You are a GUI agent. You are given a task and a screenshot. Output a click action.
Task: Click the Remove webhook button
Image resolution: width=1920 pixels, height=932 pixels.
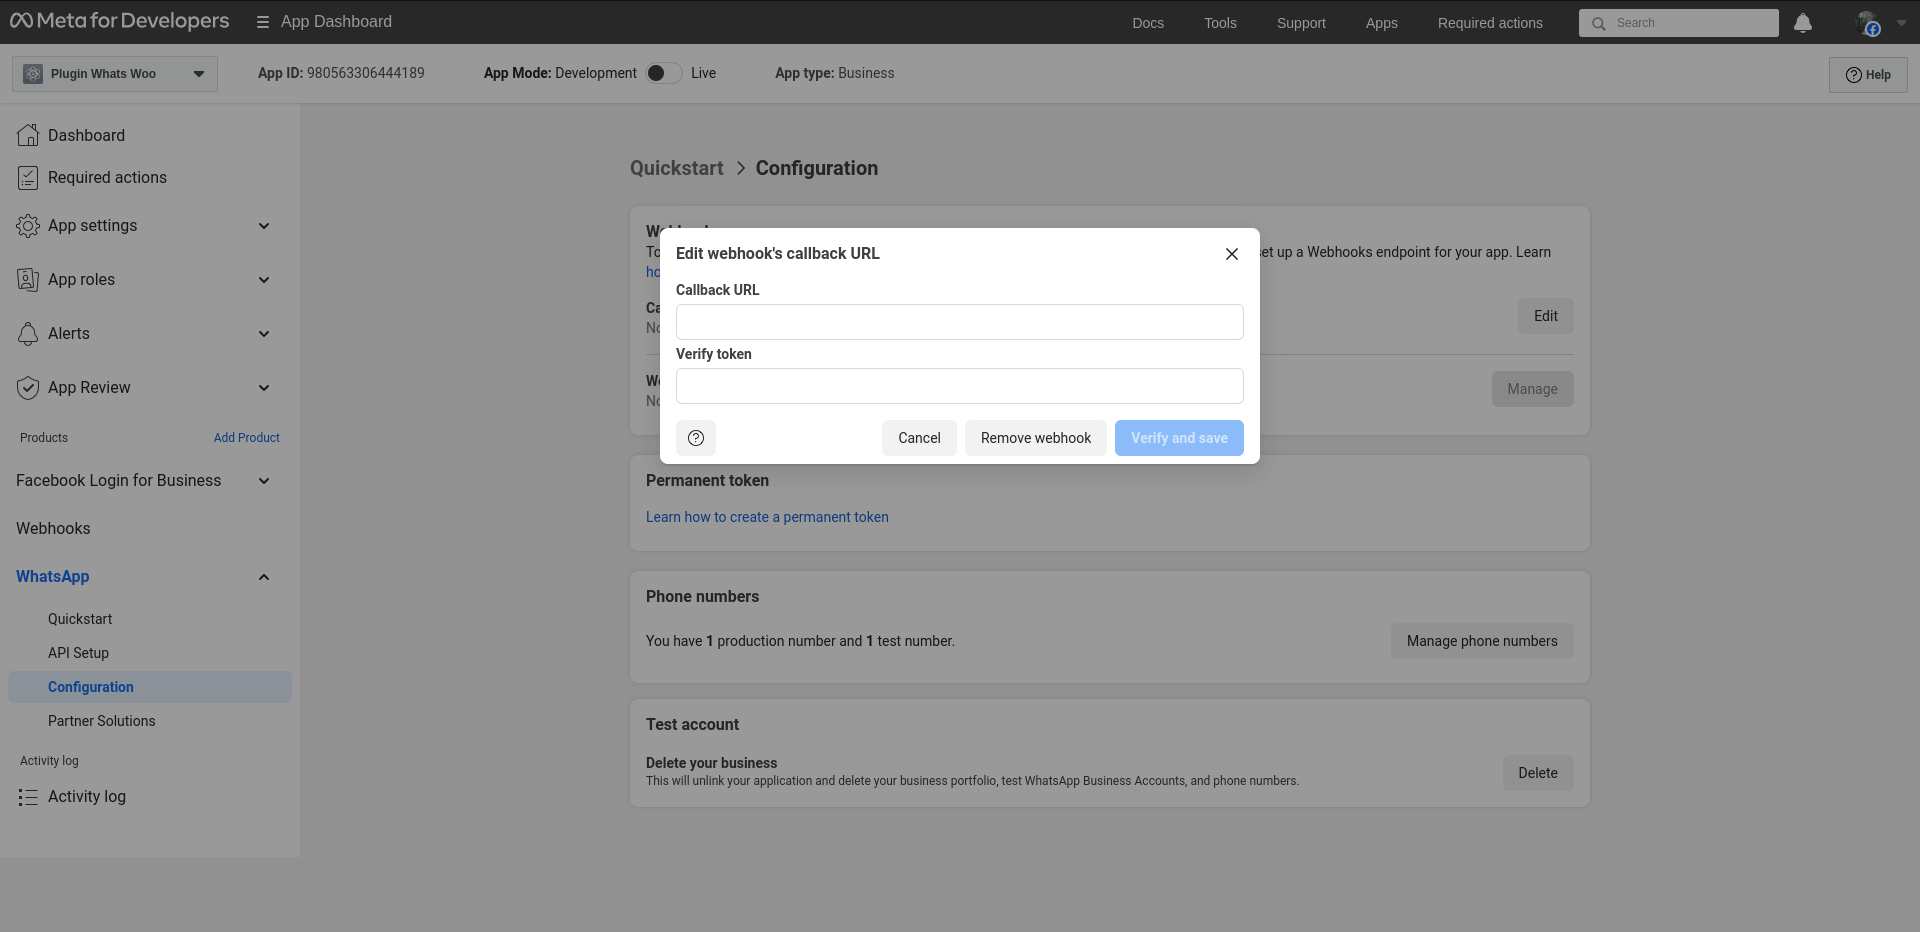[1035, 438]
